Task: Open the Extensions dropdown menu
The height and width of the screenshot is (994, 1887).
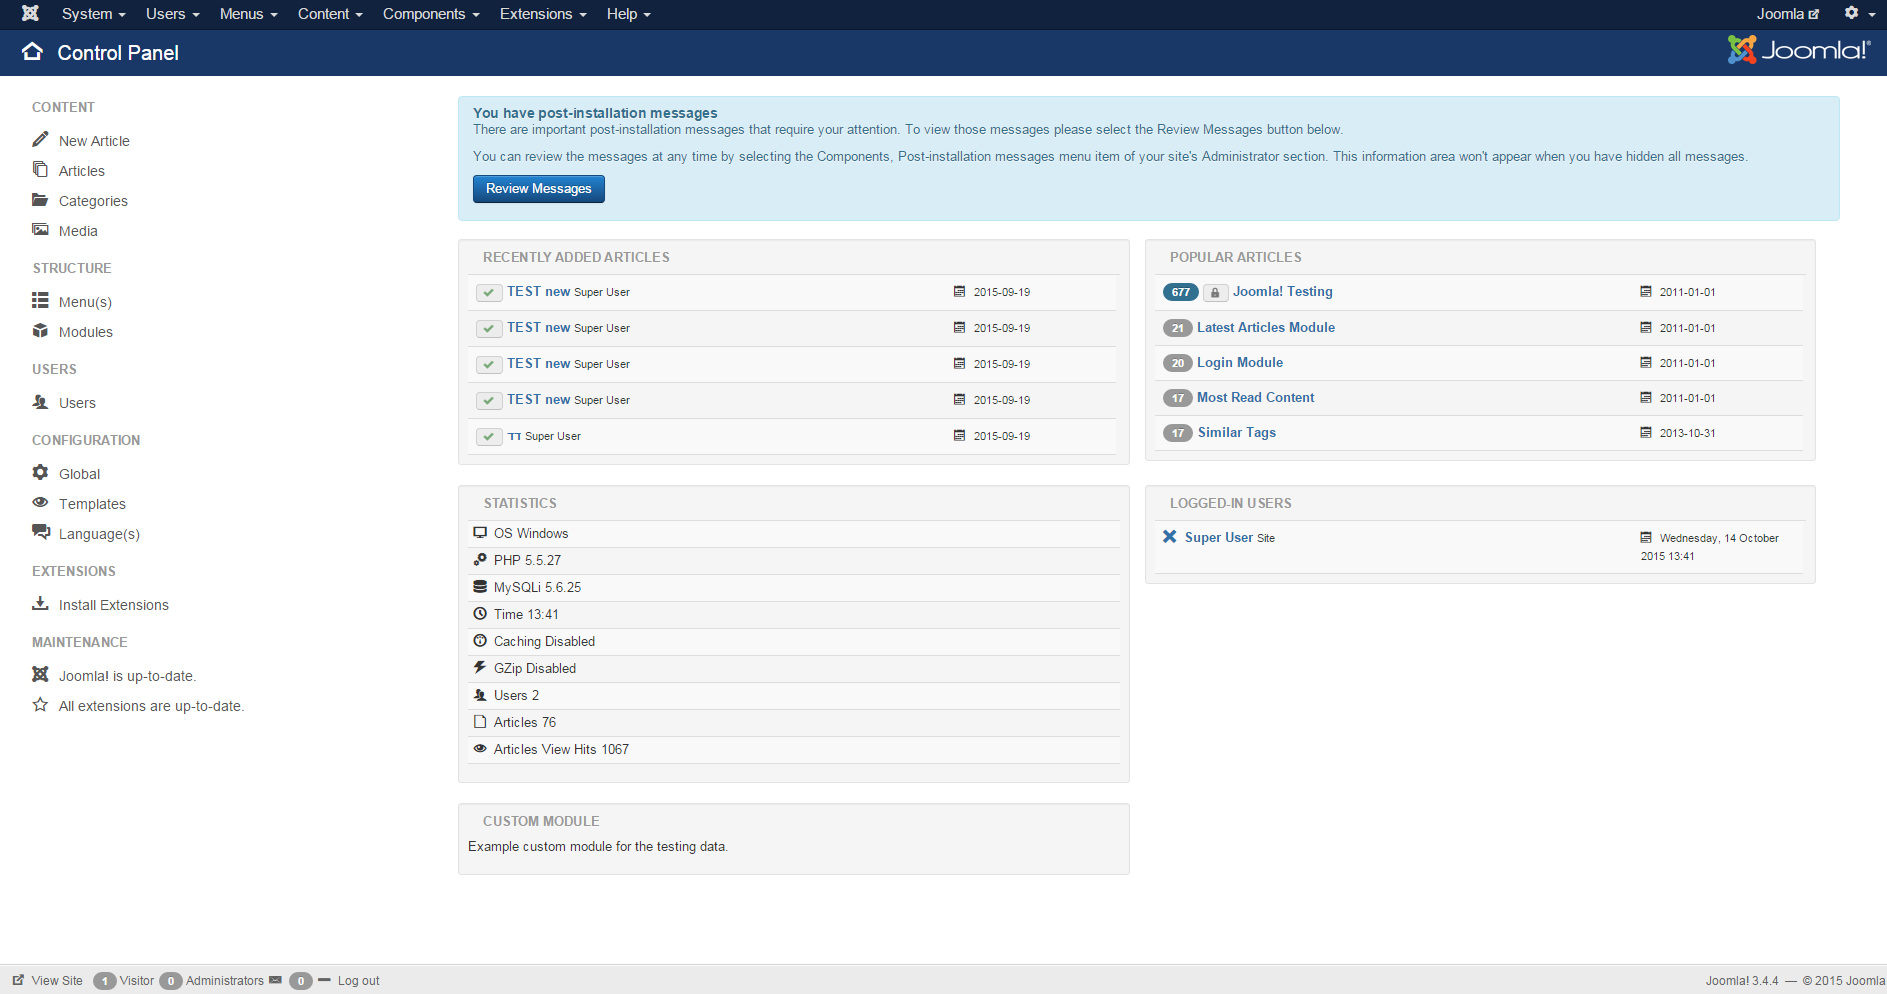Action: [x=542, y=14]
